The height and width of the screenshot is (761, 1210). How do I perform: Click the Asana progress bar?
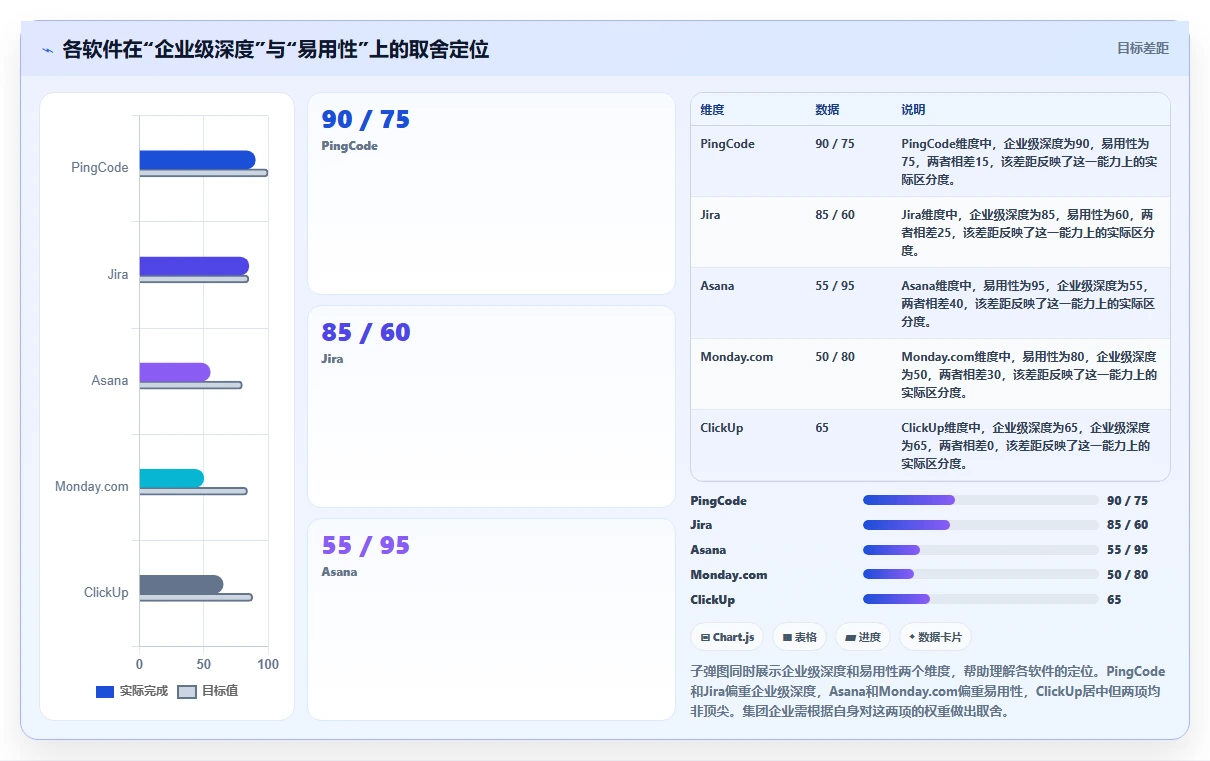point(981,550)
